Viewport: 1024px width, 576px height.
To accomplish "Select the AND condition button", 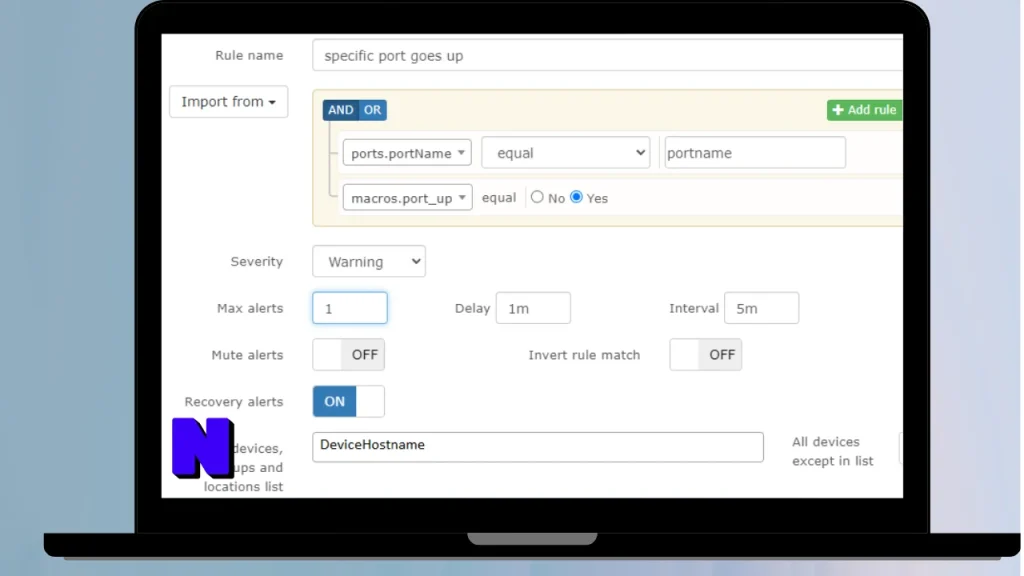I will (x=340, y=110).
